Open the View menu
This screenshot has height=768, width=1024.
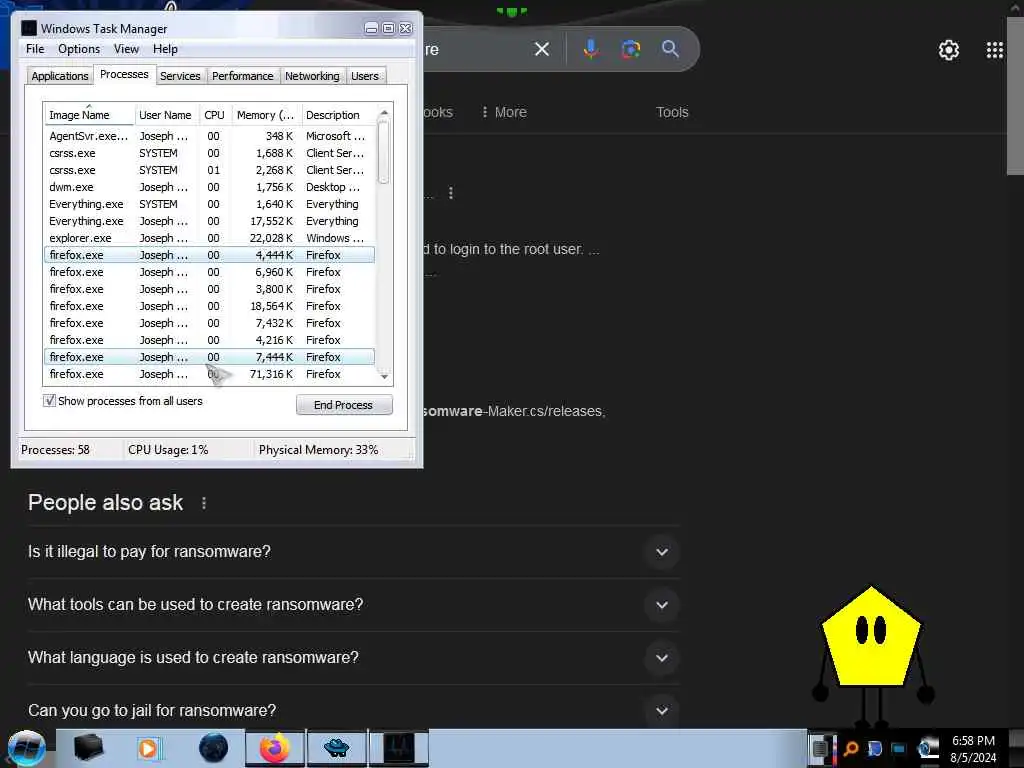(126, 49)
